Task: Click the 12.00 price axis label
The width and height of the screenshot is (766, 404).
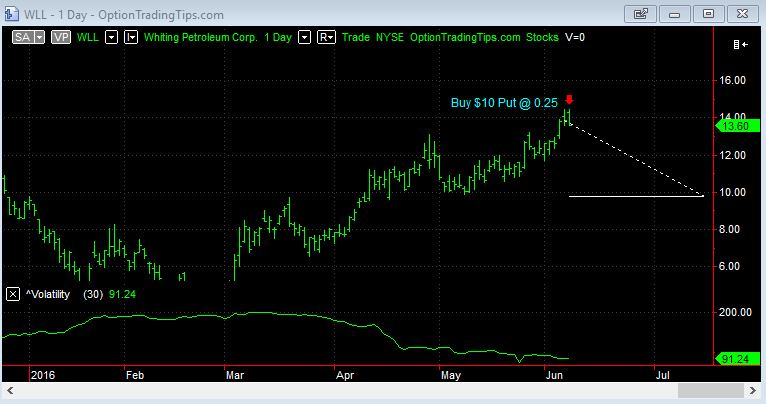Action: 732,155
